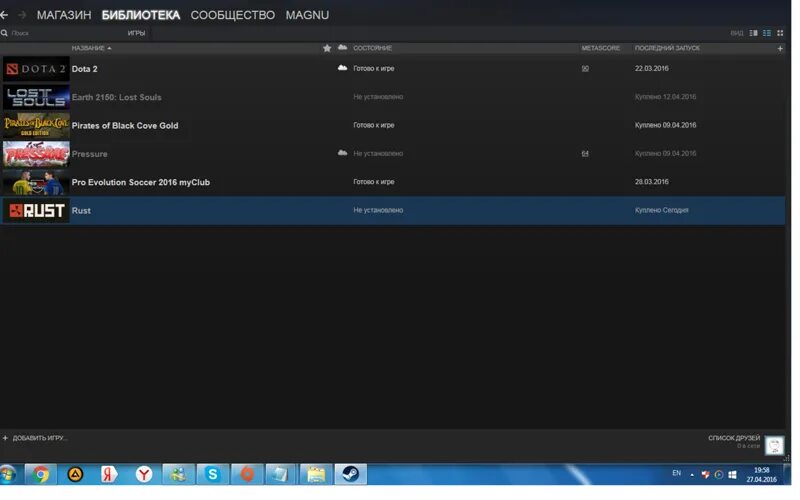This screenshot has width=800, height=500.
Task: Open Yandex Browser from the taskbar
Action: pos(143,474)
